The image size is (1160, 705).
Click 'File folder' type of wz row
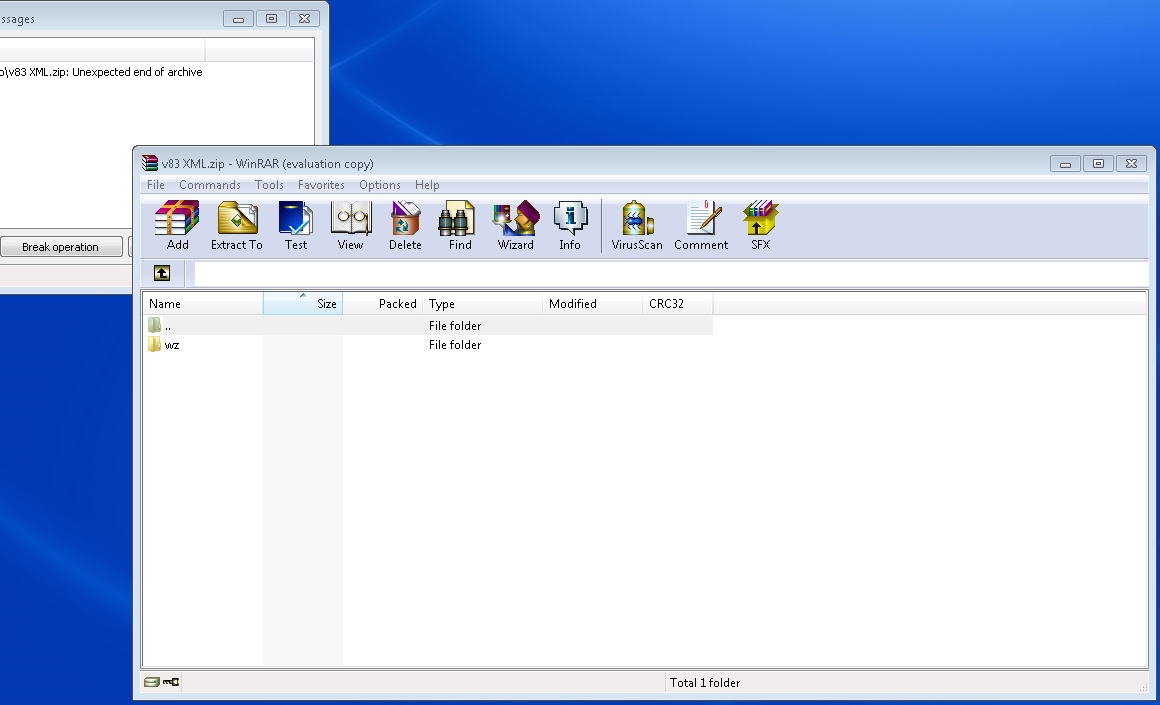click(455, 345)
